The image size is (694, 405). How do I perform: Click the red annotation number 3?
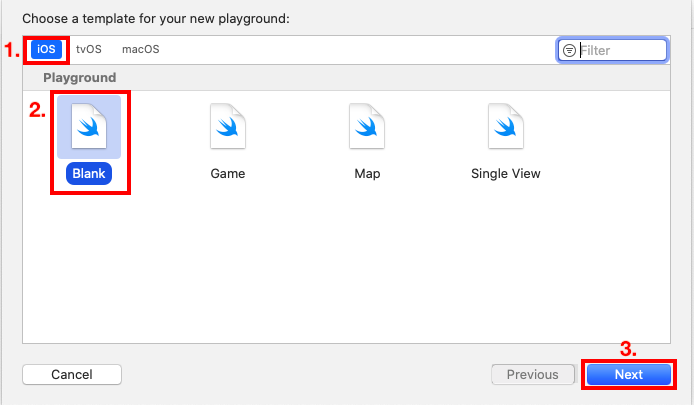click(x=628, y=349)
